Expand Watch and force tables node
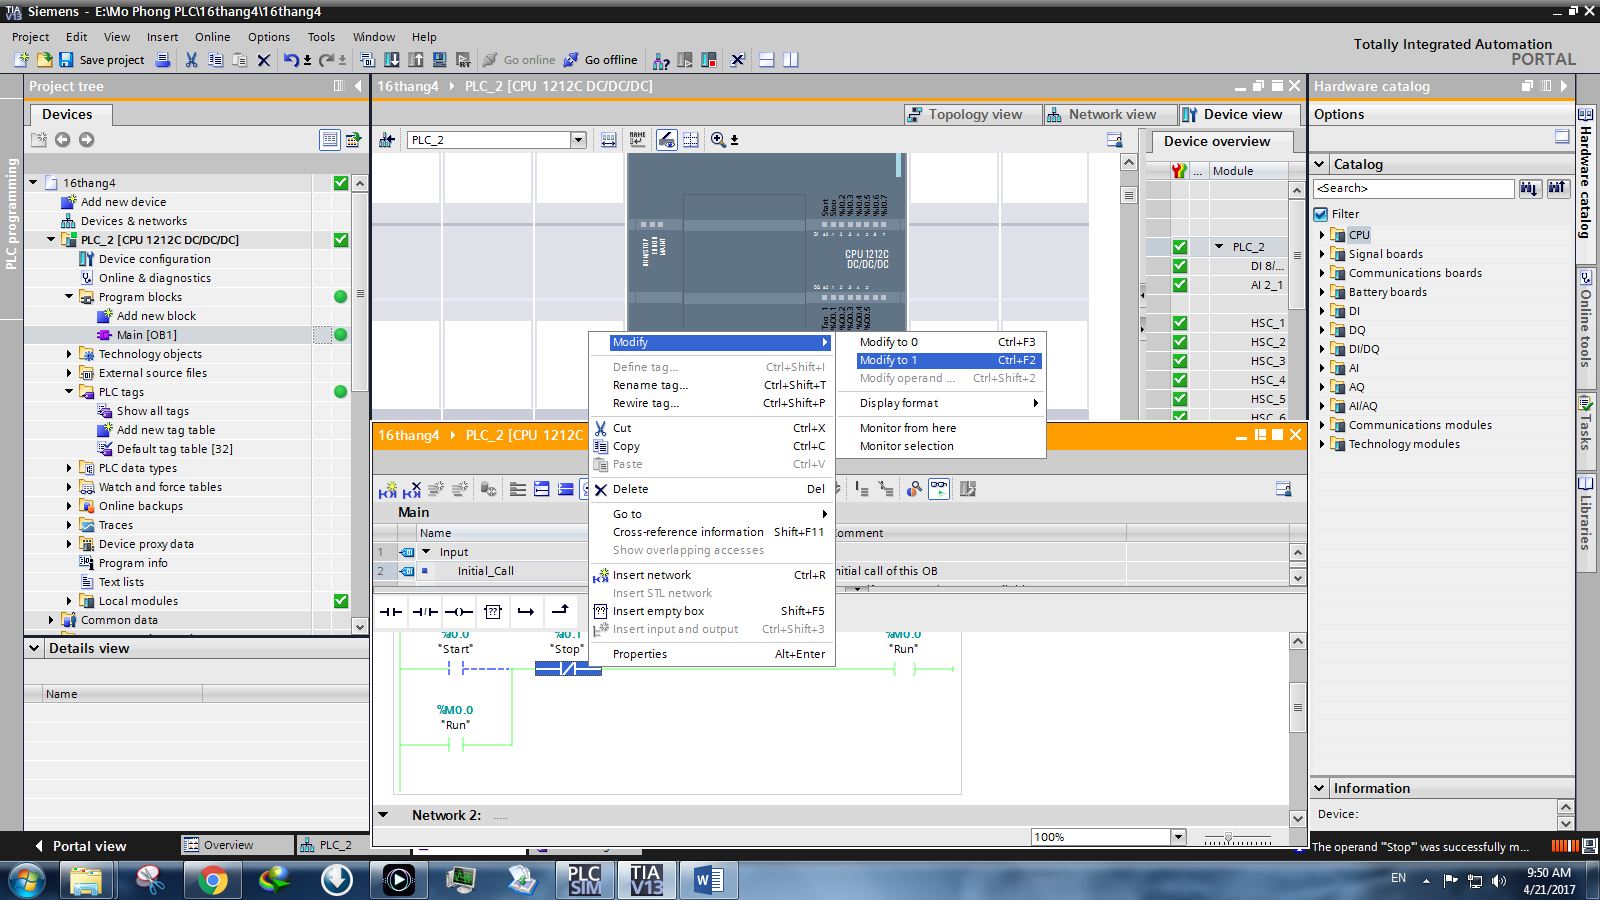 (x=69, y=487)
